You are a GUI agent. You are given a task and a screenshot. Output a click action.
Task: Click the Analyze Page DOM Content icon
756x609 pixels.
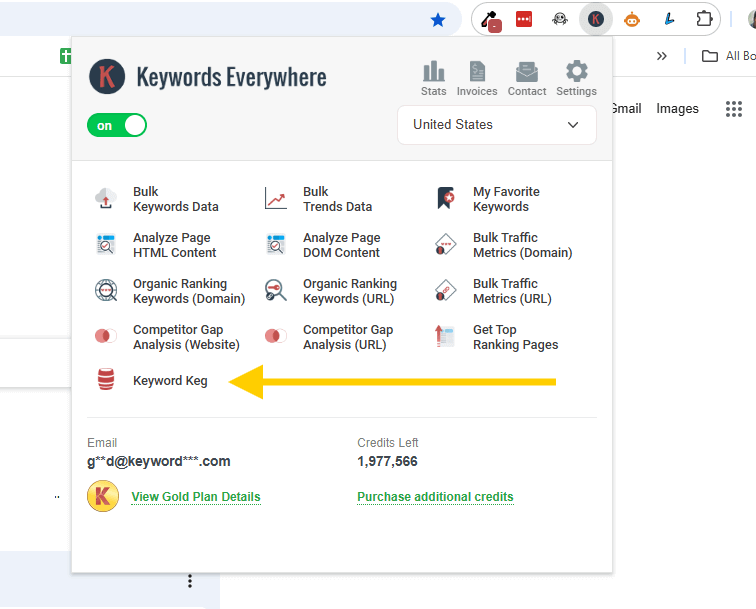(276, 244)
